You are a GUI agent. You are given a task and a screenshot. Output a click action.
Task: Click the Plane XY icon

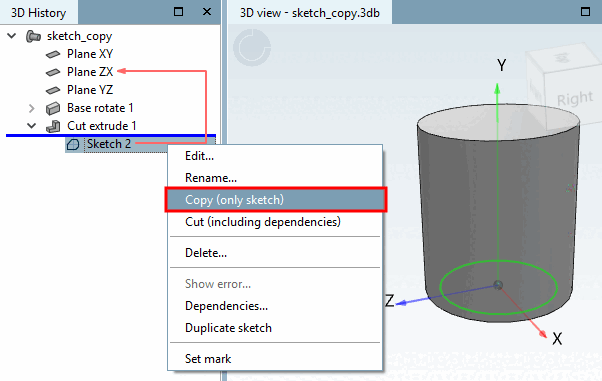(53, 54)
